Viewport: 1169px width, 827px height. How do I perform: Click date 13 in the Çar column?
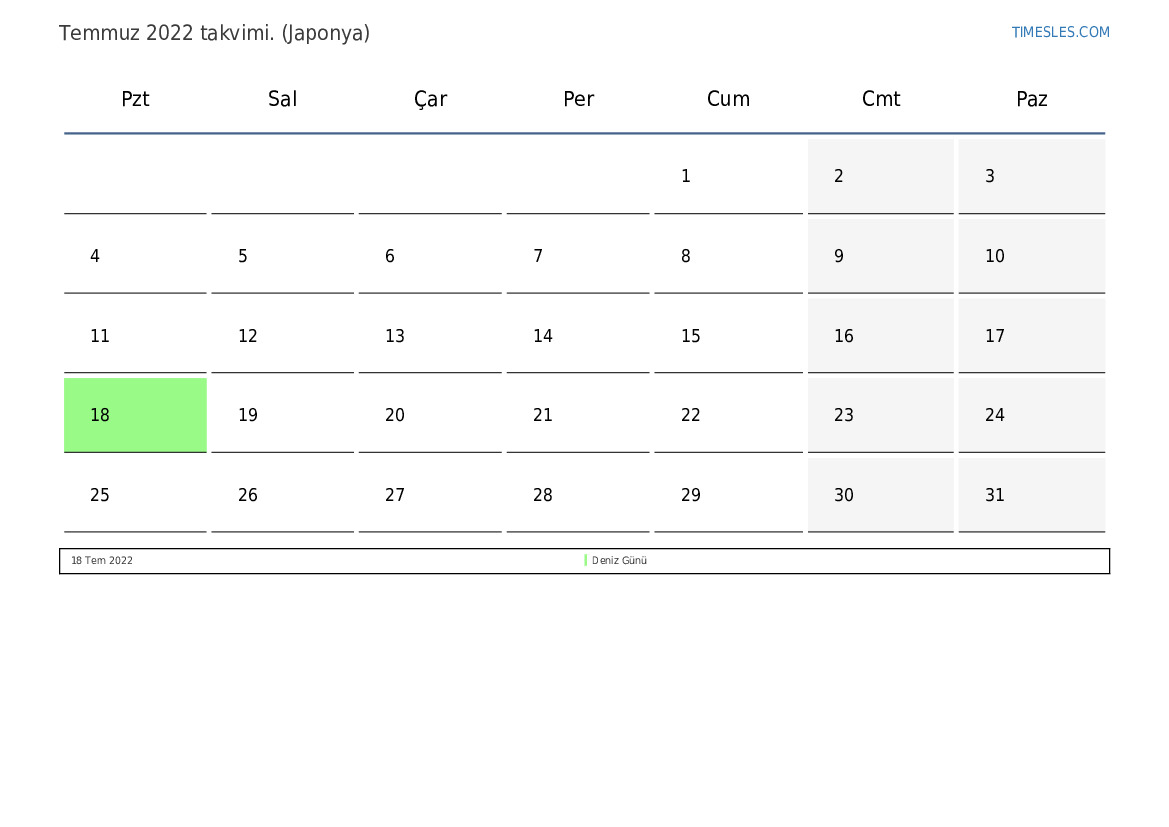430,336
